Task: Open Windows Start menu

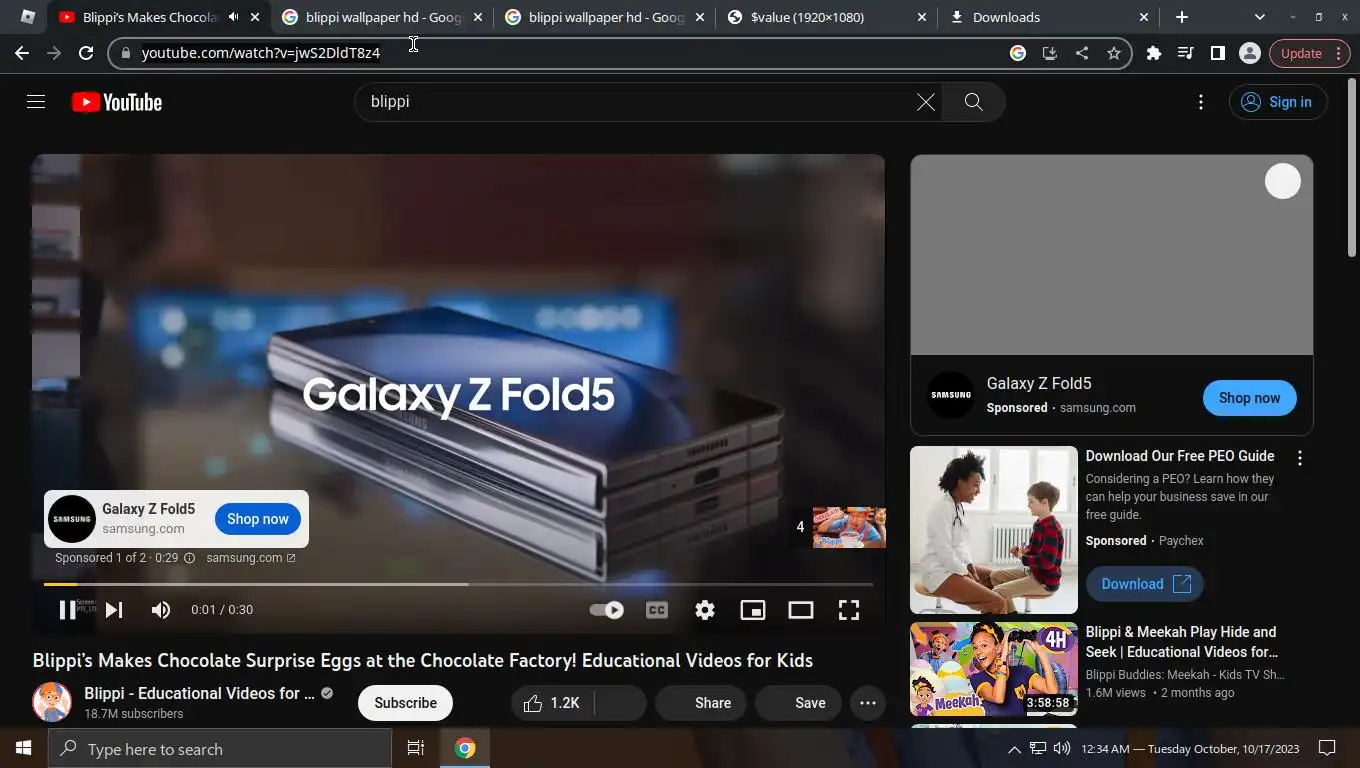Action: pyautogui.click(x=23, y=748)
